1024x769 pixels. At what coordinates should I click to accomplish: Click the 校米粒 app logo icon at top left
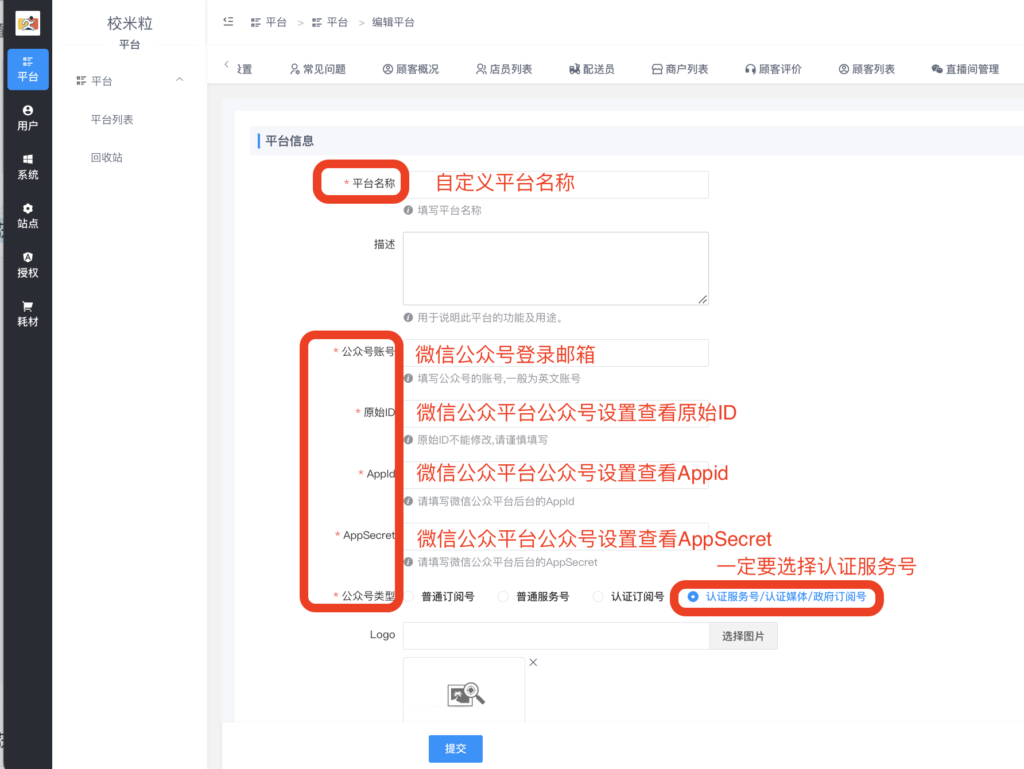[27, 20]
